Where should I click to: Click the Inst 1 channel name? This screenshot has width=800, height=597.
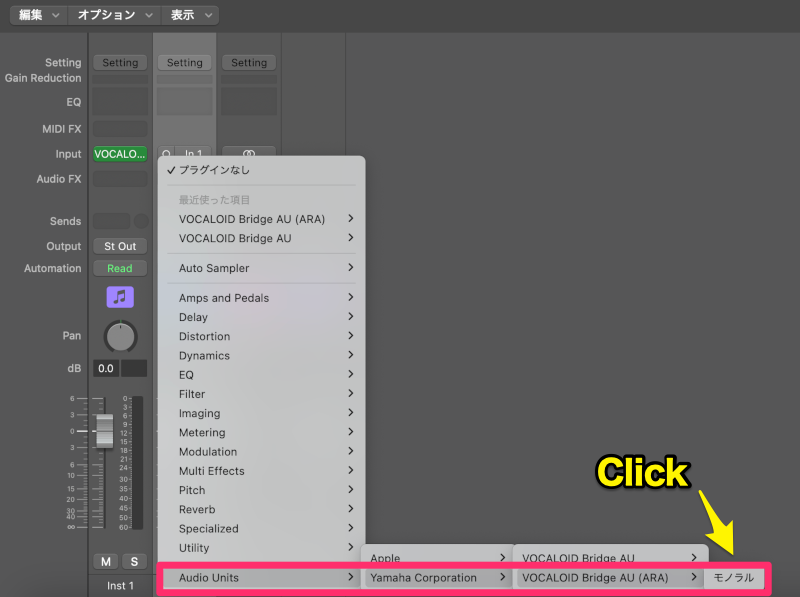[120, 586]
